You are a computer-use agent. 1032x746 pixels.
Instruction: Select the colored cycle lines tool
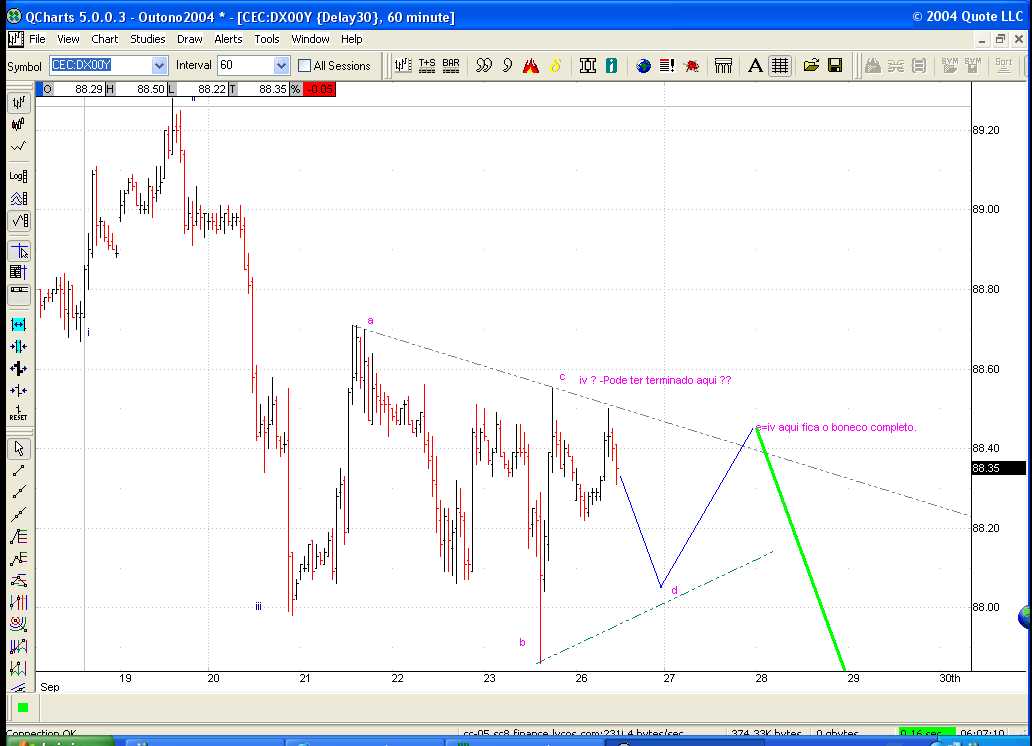point(18,647)
